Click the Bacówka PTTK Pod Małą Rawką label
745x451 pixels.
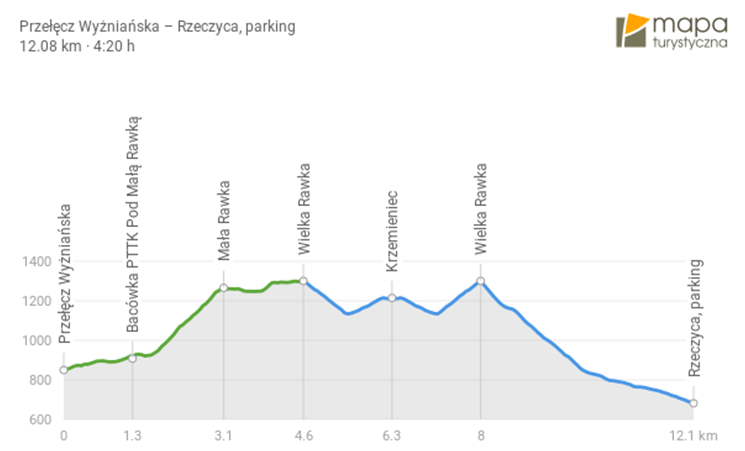pyautogui.click(x=133, y=224)
